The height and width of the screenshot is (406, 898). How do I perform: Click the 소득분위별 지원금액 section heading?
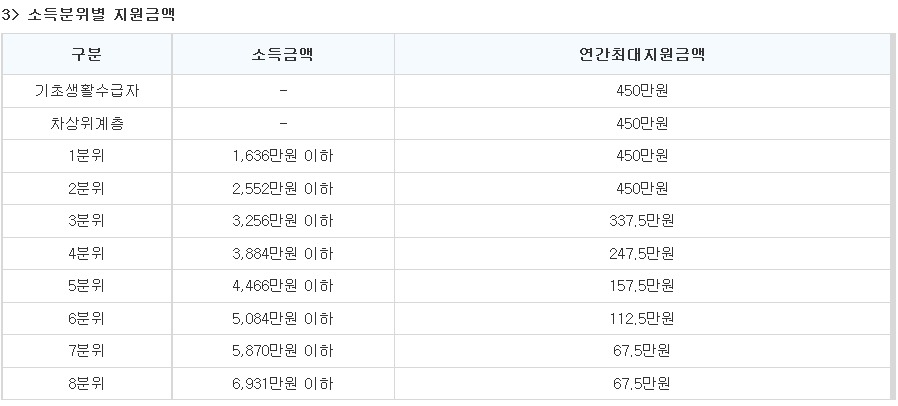pos(101,15)
